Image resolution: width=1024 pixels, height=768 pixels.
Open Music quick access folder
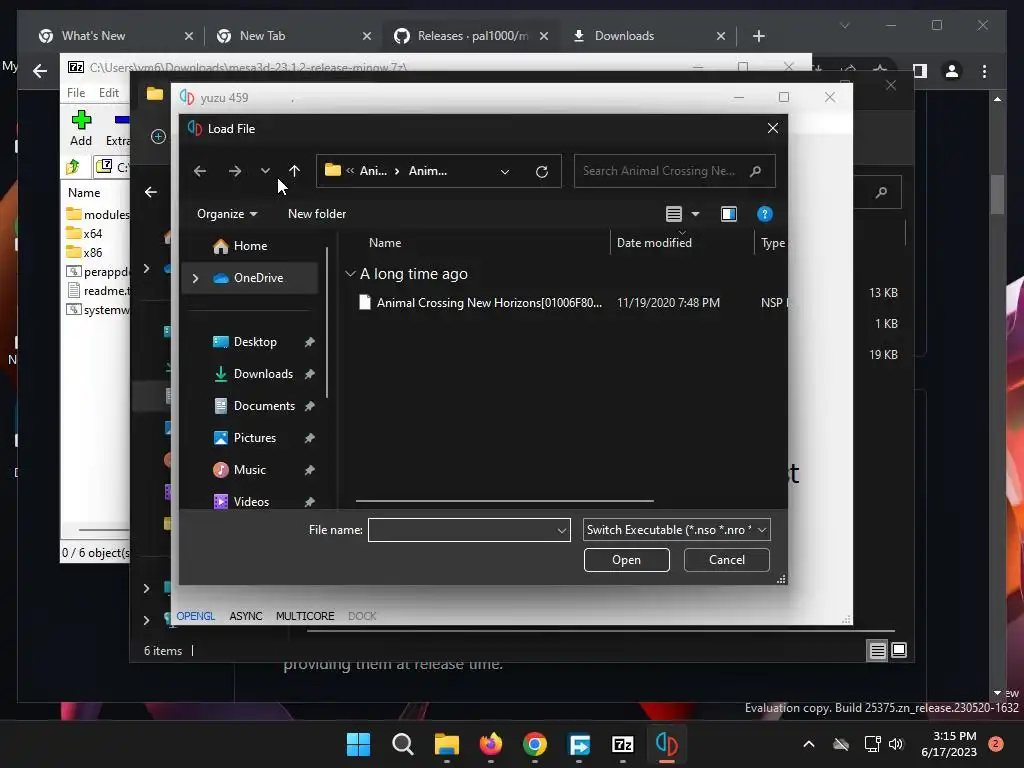tap(240, 470)
